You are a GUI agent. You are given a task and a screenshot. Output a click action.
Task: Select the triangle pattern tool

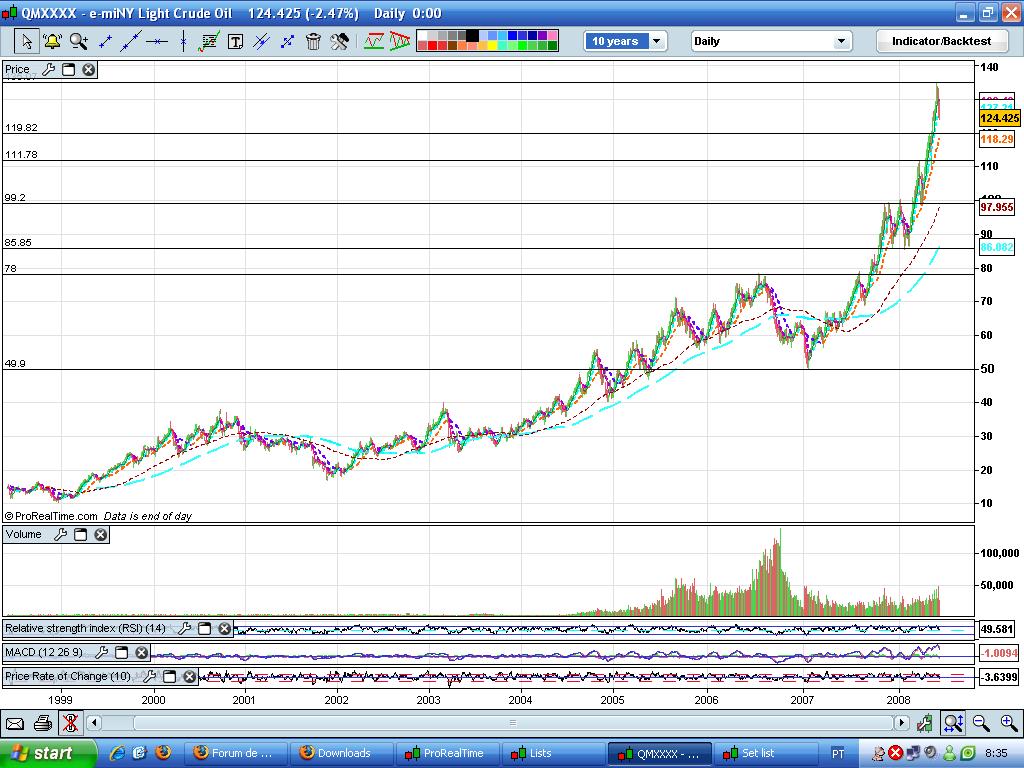coord(400,42)
